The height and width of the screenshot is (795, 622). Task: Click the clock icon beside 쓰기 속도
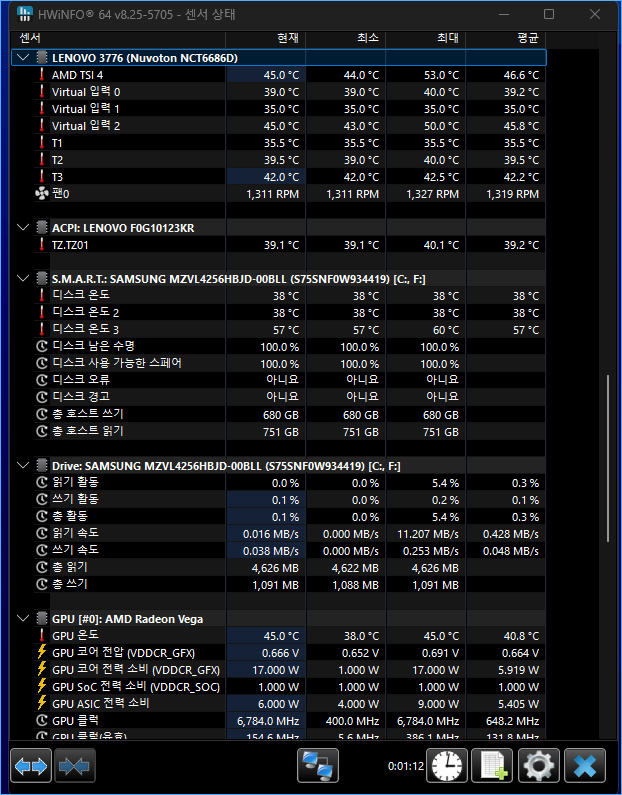coord(42,551)
